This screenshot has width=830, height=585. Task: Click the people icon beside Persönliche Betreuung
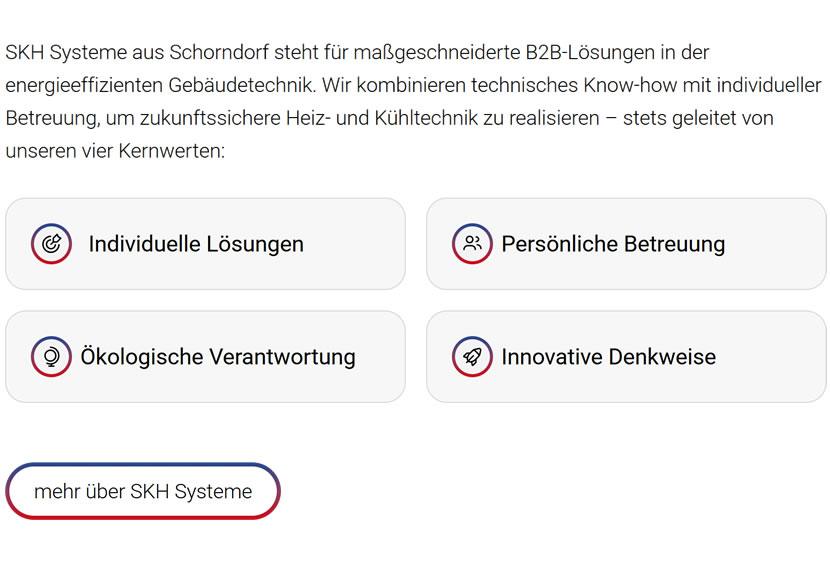(x=474, y=243)
